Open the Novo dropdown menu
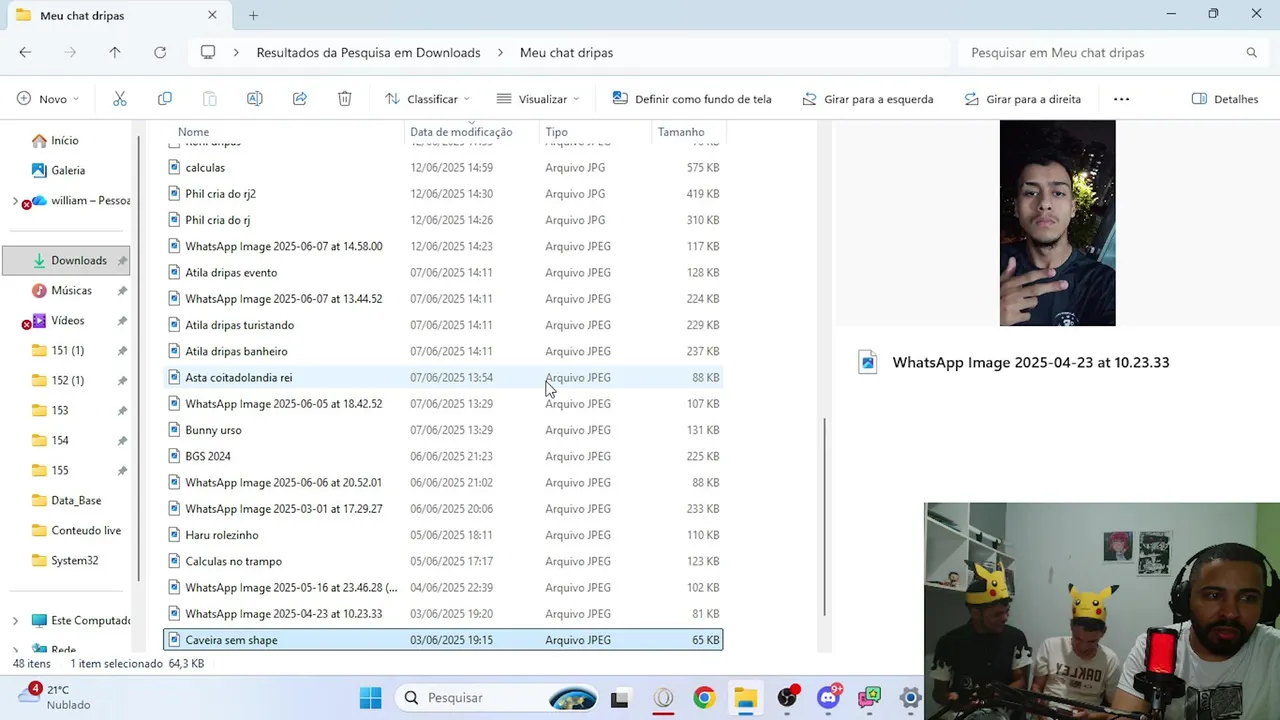This screenshot has height=720, width=1280. (48, 99)
